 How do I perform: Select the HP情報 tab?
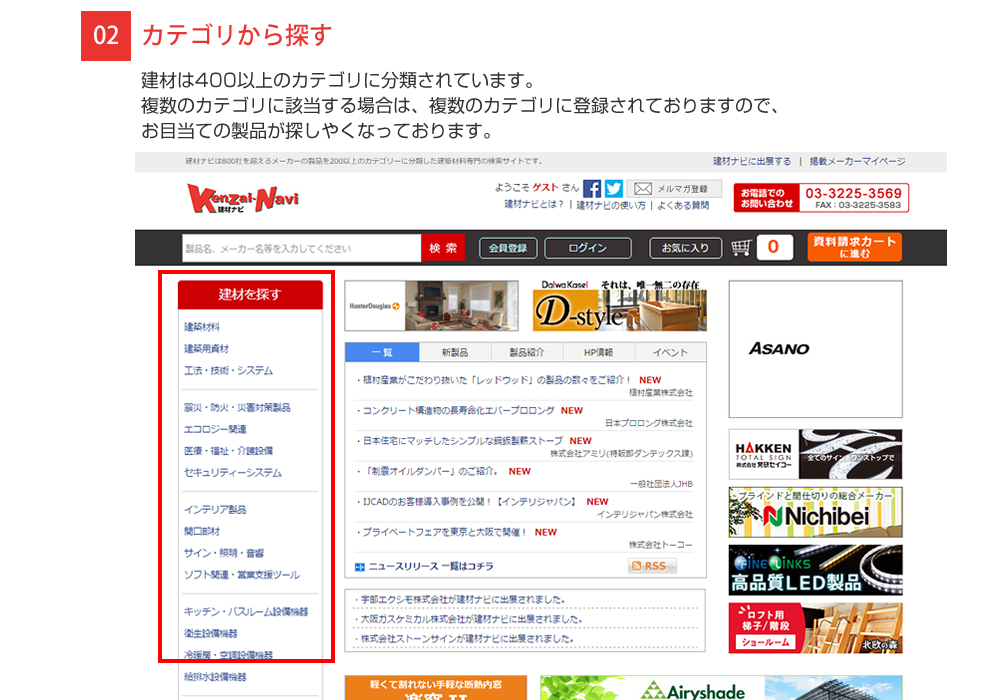click(x=598, y=352)
